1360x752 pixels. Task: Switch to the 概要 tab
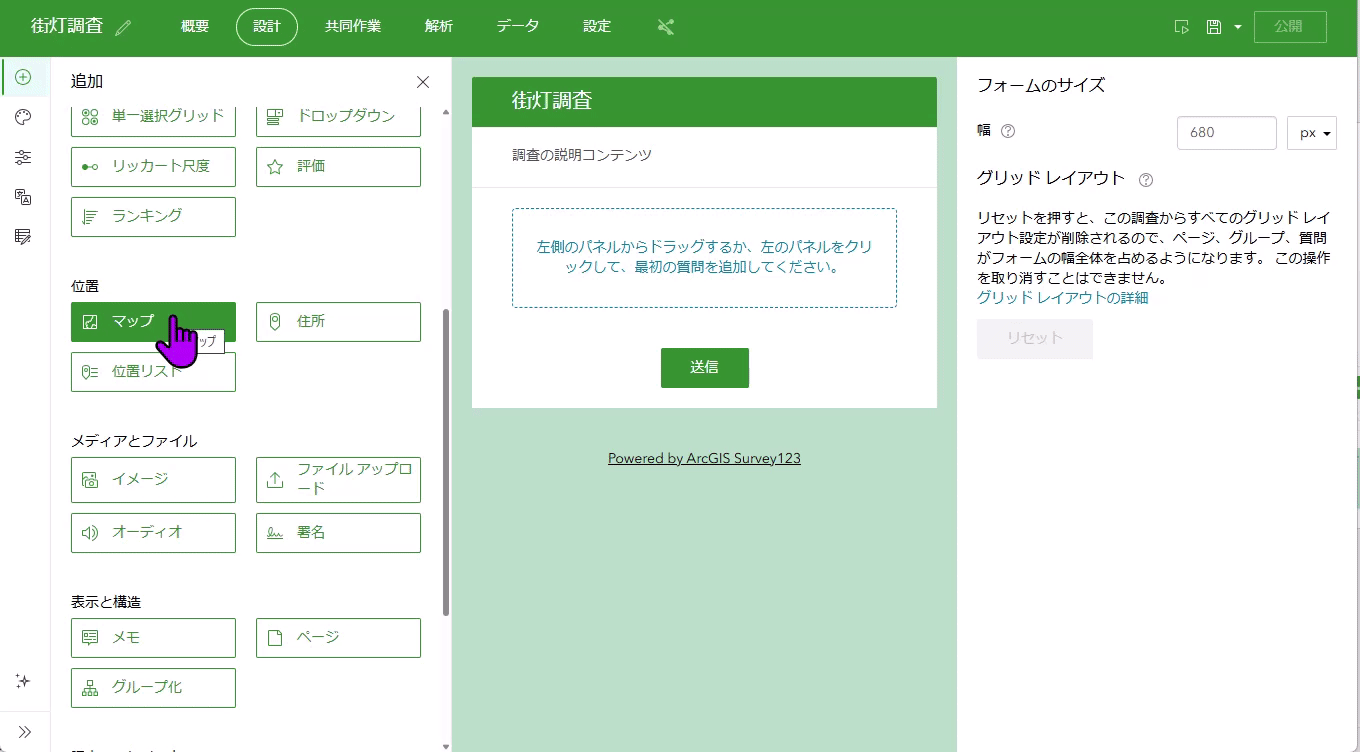point(195,27)
